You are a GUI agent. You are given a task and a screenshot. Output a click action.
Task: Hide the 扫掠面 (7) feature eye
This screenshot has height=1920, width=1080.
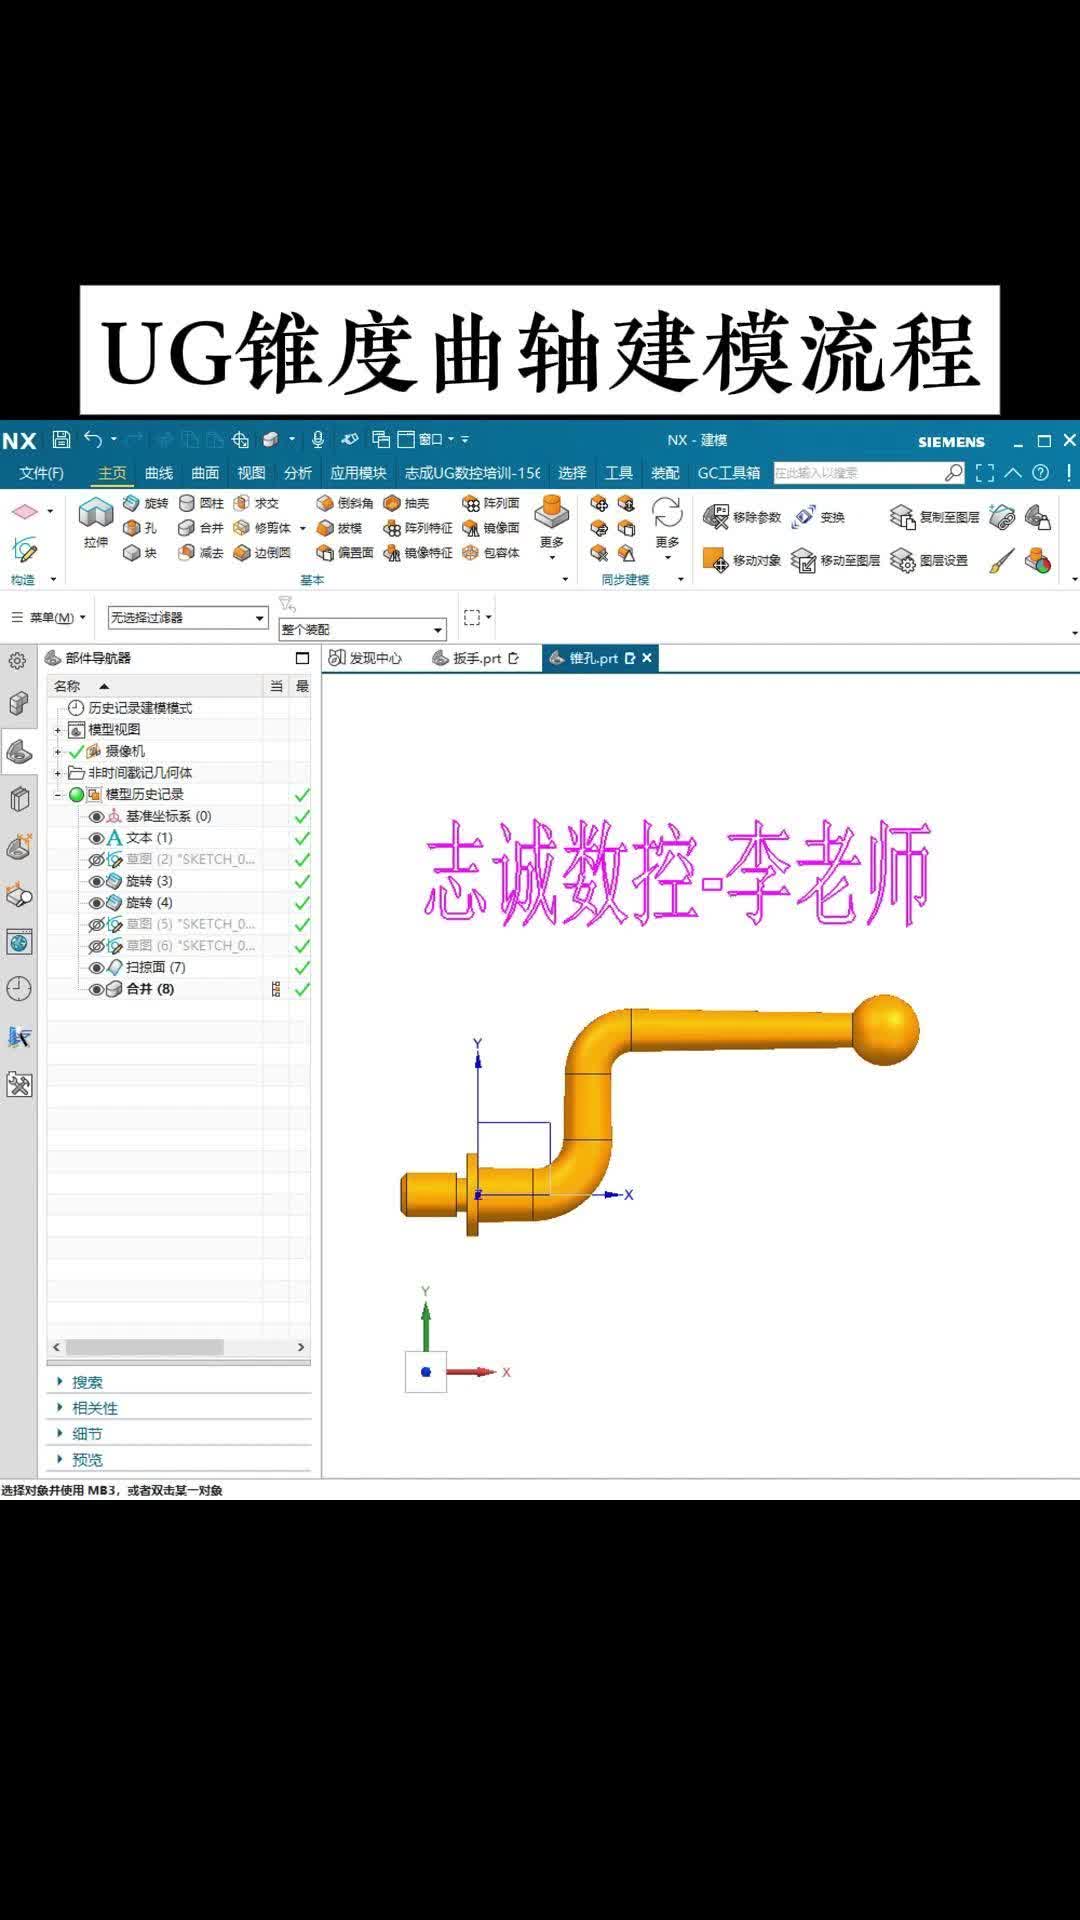click(x=97, y=968)
